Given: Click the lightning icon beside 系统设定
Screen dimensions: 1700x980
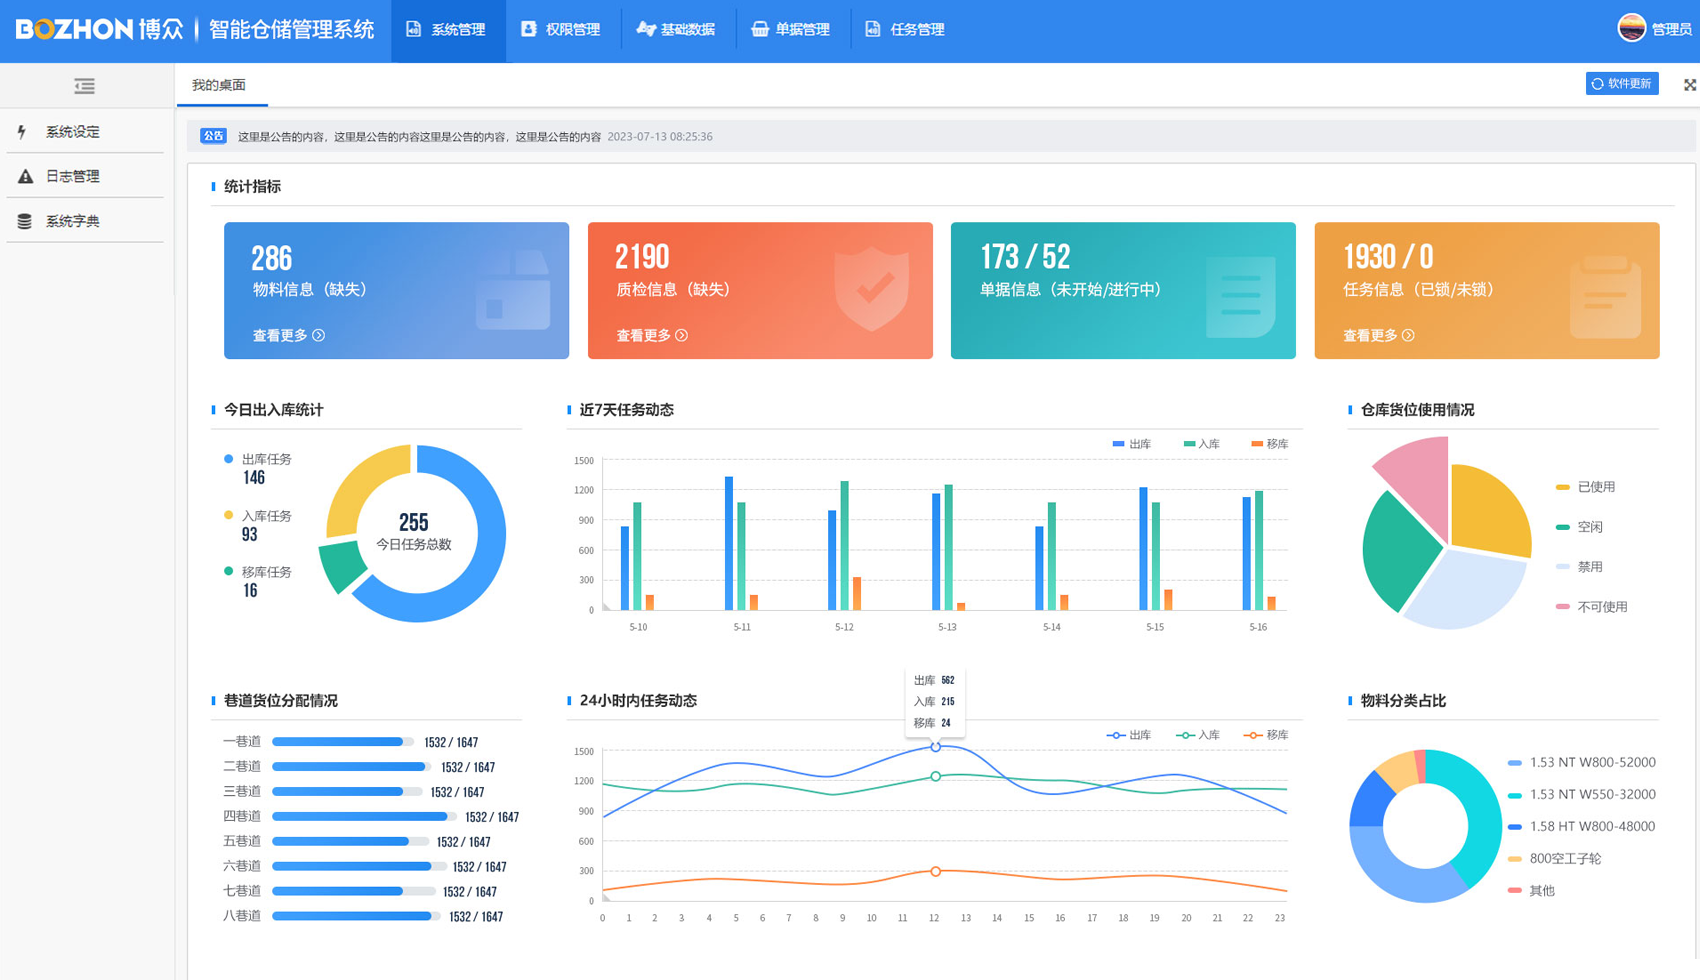Looking at the screenshot, I should pyautogui.click(x=22, y=132).
